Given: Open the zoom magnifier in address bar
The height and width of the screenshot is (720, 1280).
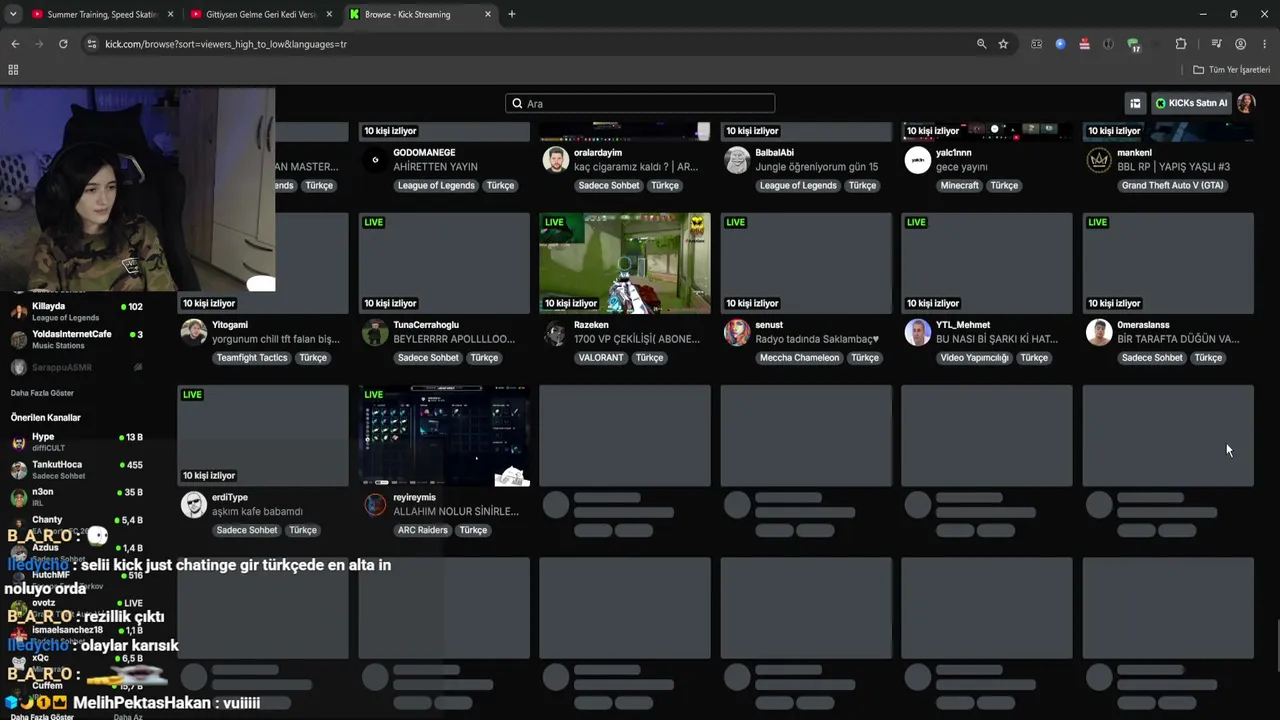Looking at the screenshot, I should pyautogui.click(x=982, y=44).
